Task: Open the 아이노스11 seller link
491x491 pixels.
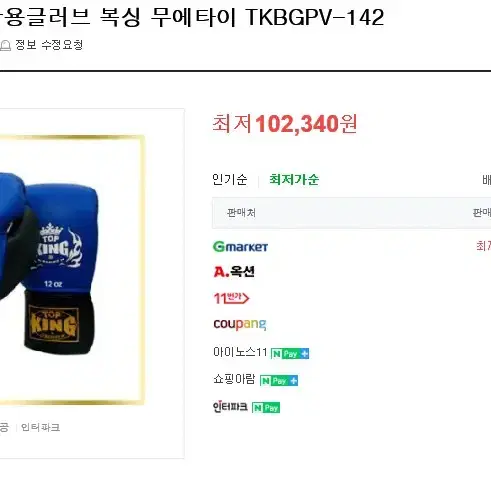Action: (240, 352)
